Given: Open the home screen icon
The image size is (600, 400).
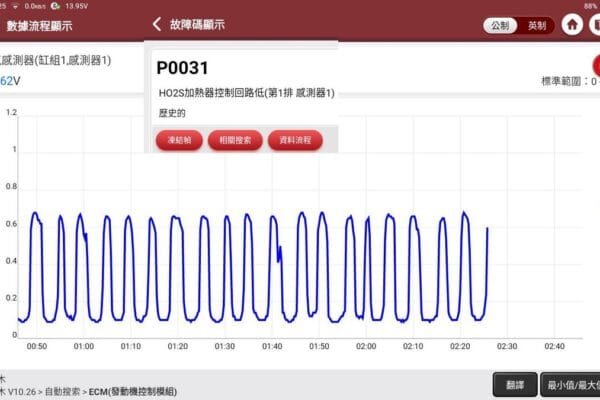Looking at the screenshot, I should [x=572, y=25].
